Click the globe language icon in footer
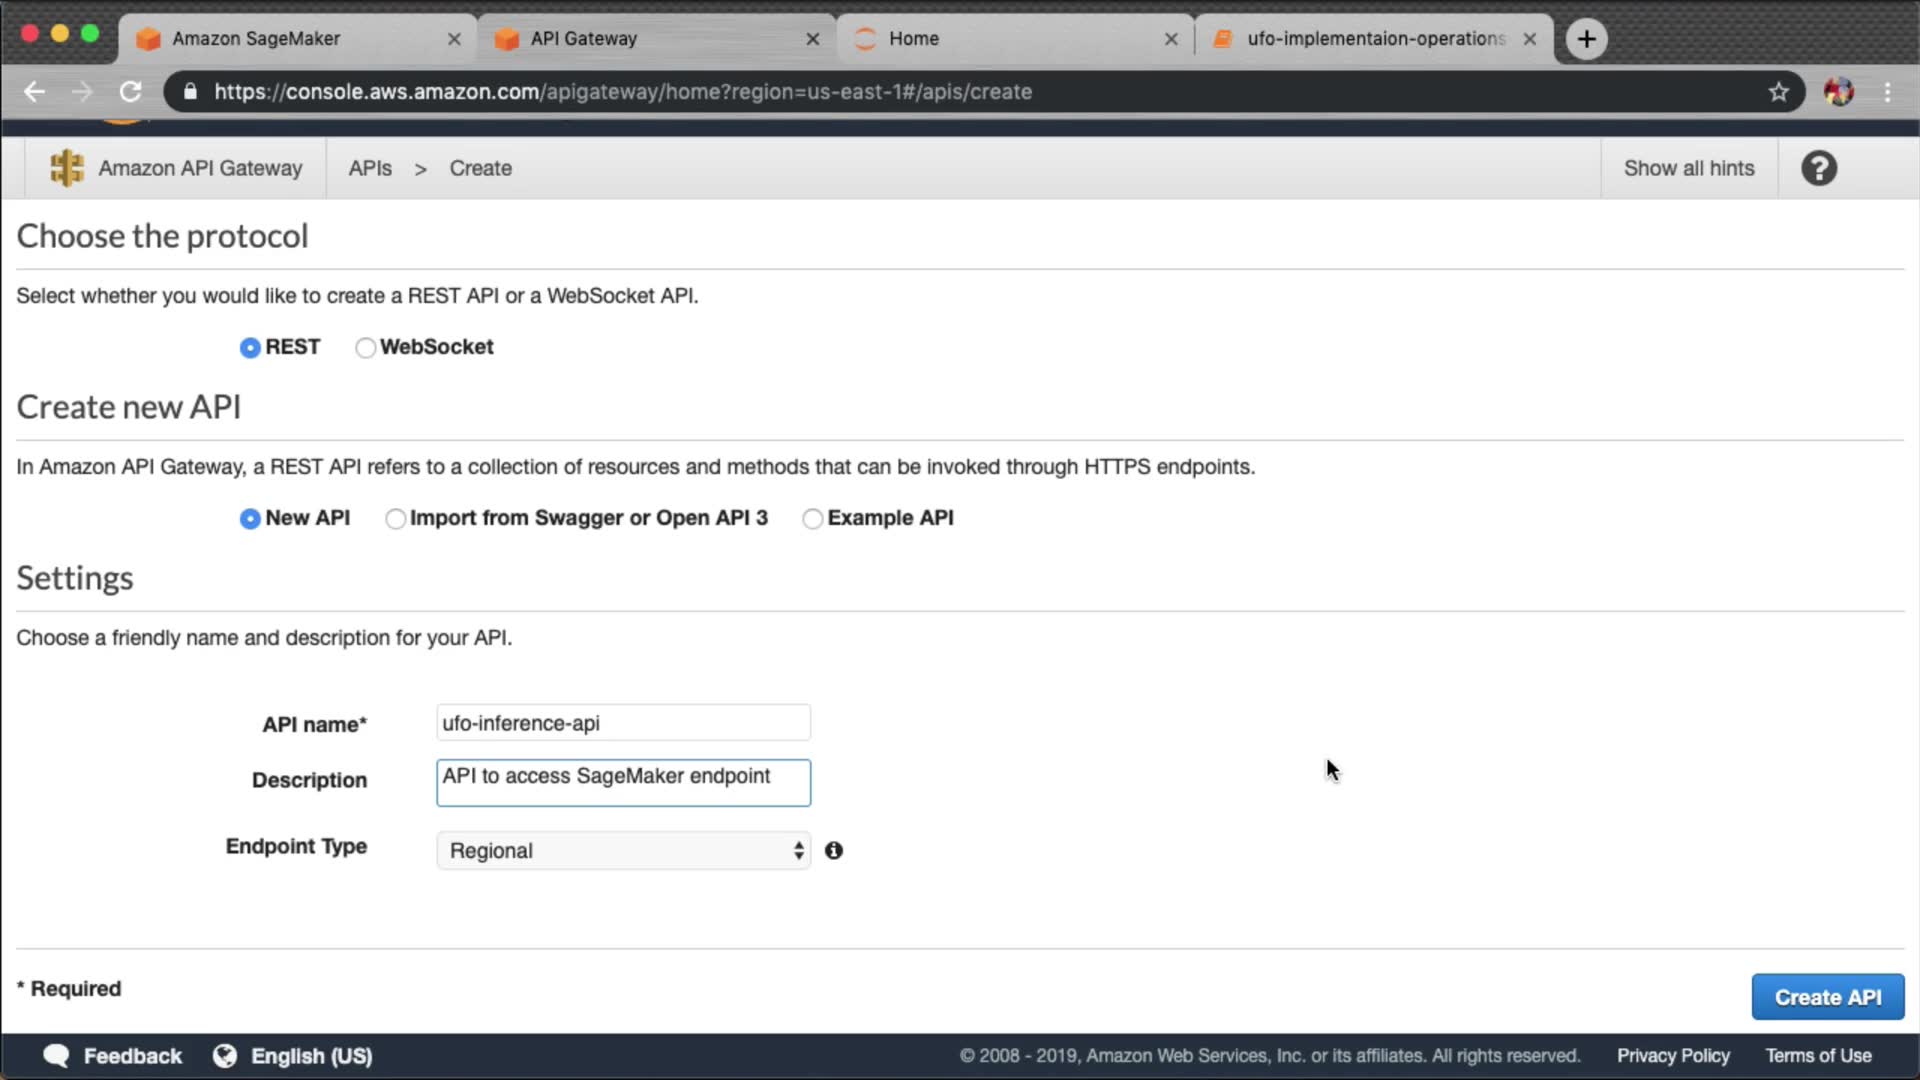Image resolution: width=1920 pixels, height=1080 pixels. pos(225,1056)
